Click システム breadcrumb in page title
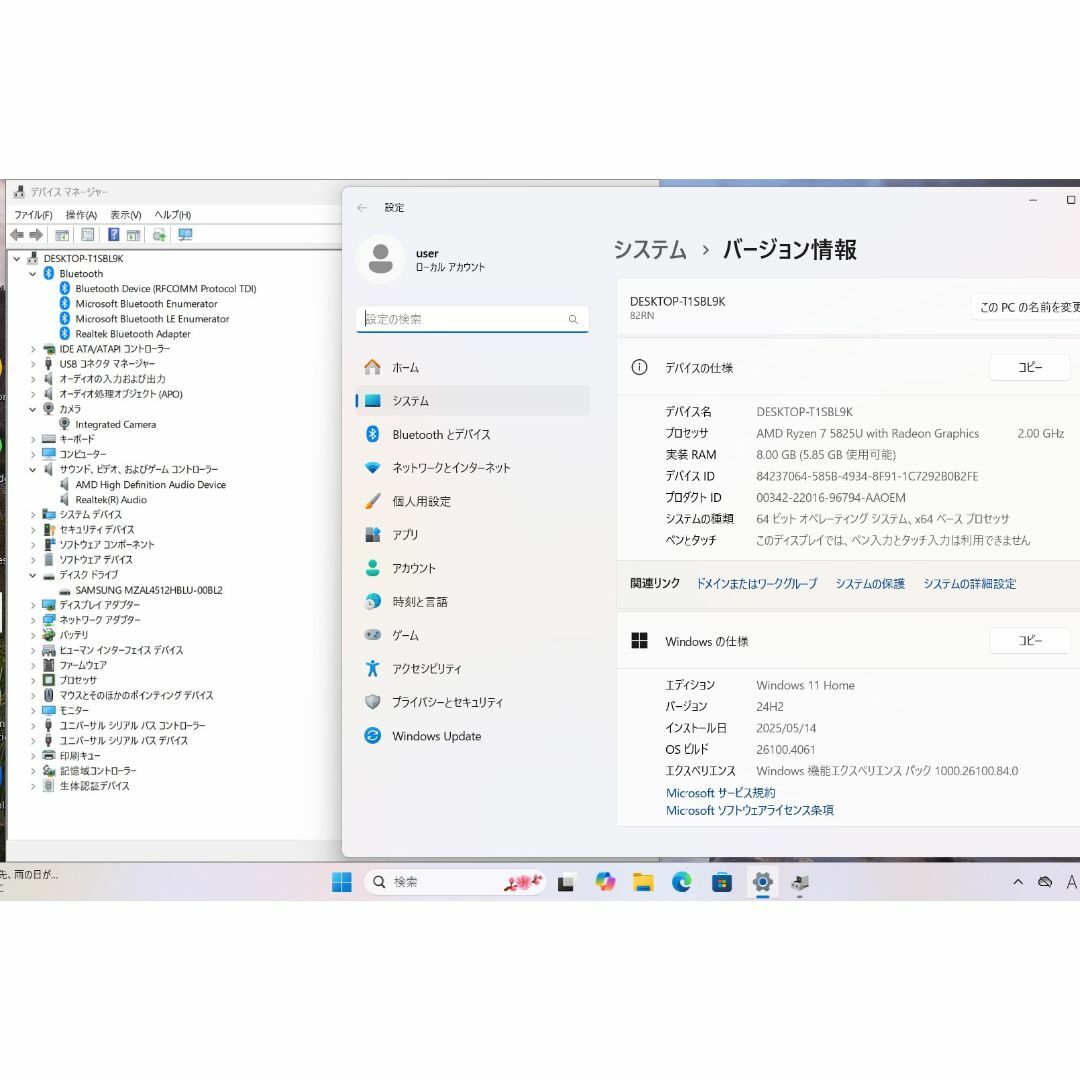 (x=650, y=249)
